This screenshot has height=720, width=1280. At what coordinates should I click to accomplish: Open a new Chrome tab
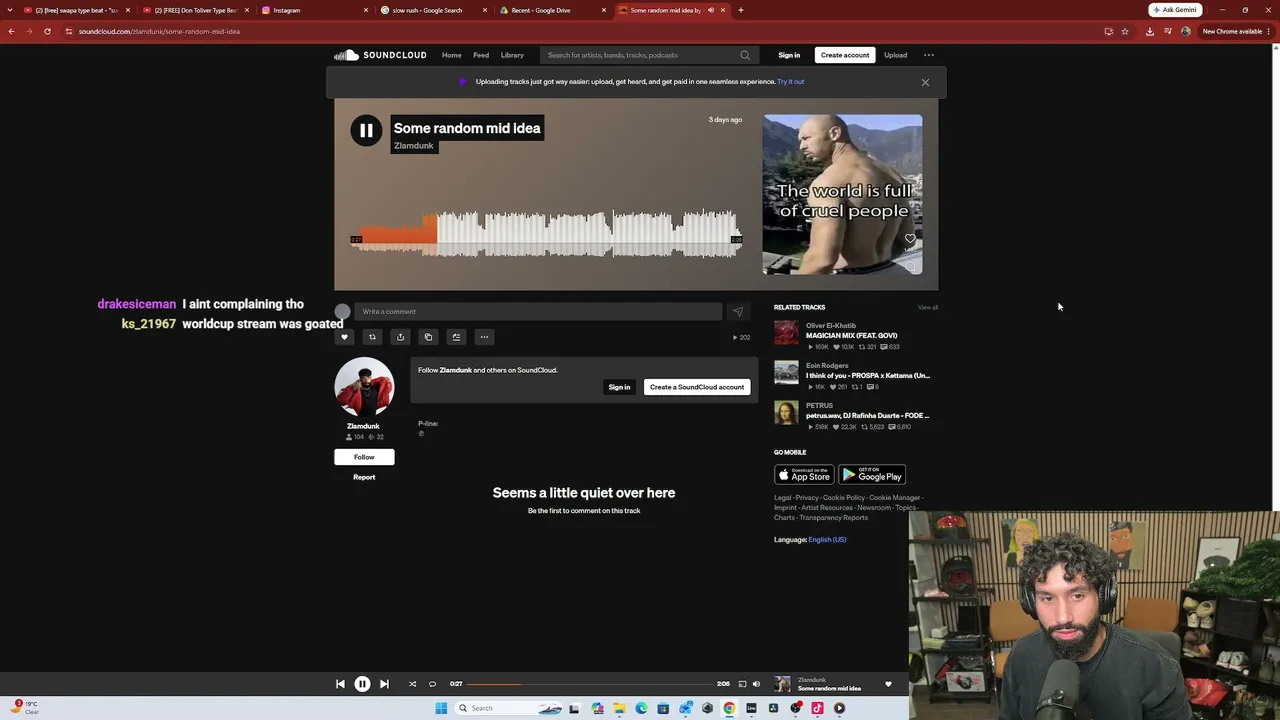[x=741, y=10]
